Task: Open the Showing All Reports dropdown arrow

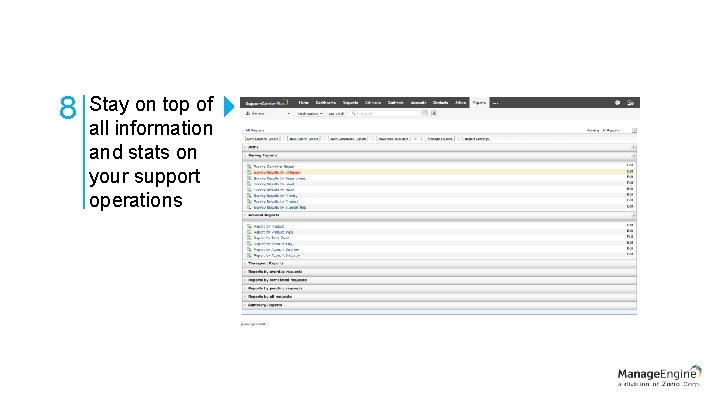Action: 634,130
